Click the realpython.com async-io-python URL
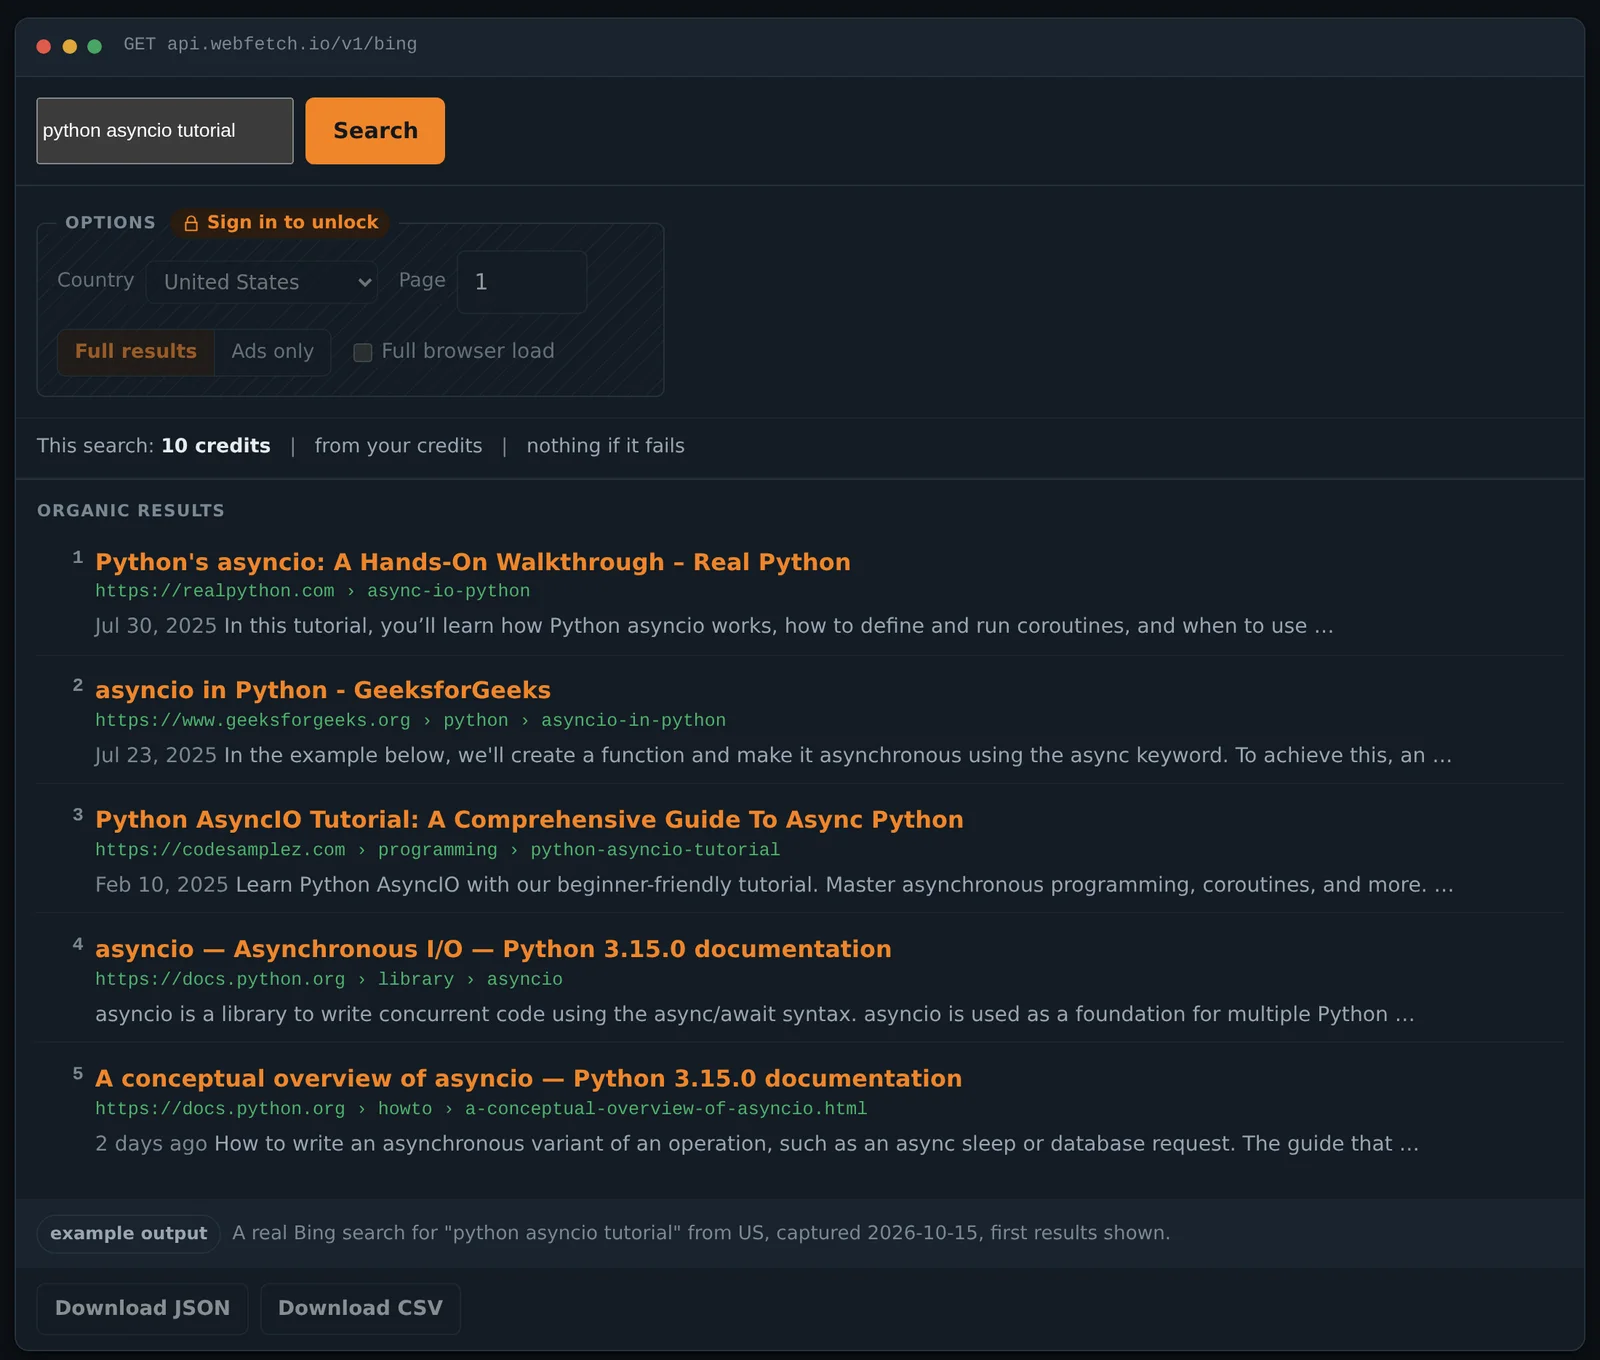Screen dimensions: 1600x1360 click(x=313, y=591)
